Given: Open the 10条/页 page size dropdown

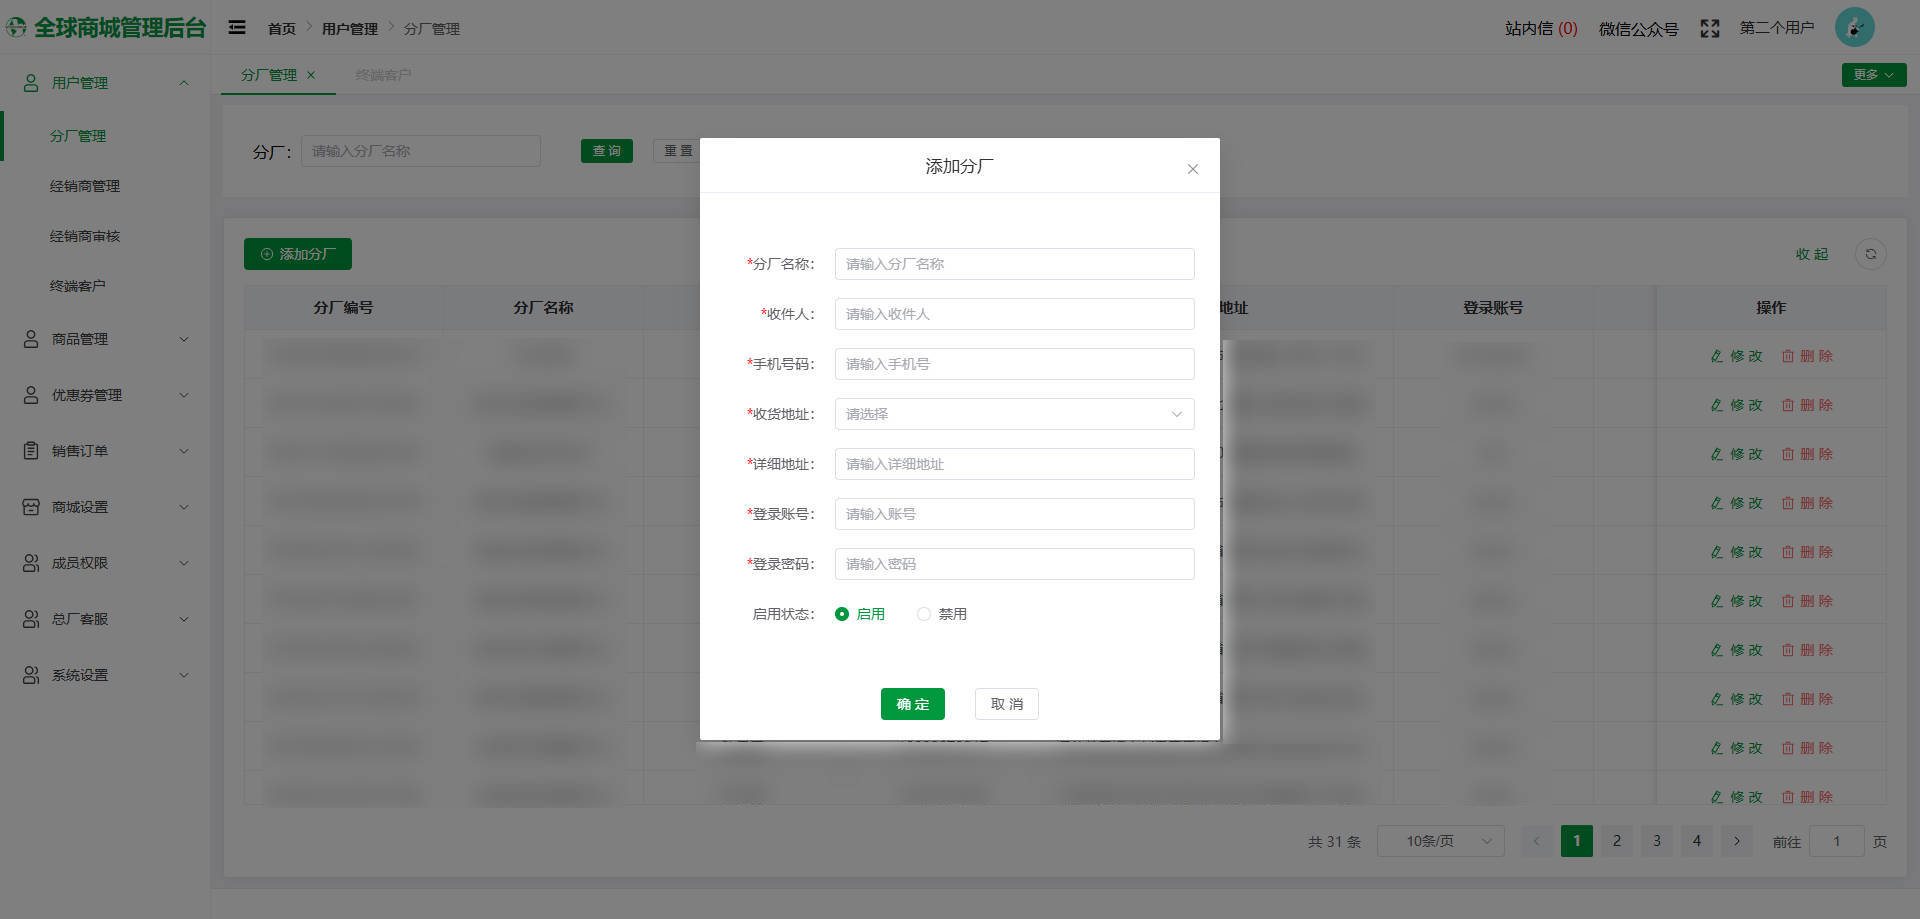Looking at the screenshot, I should click(1440, 841).
